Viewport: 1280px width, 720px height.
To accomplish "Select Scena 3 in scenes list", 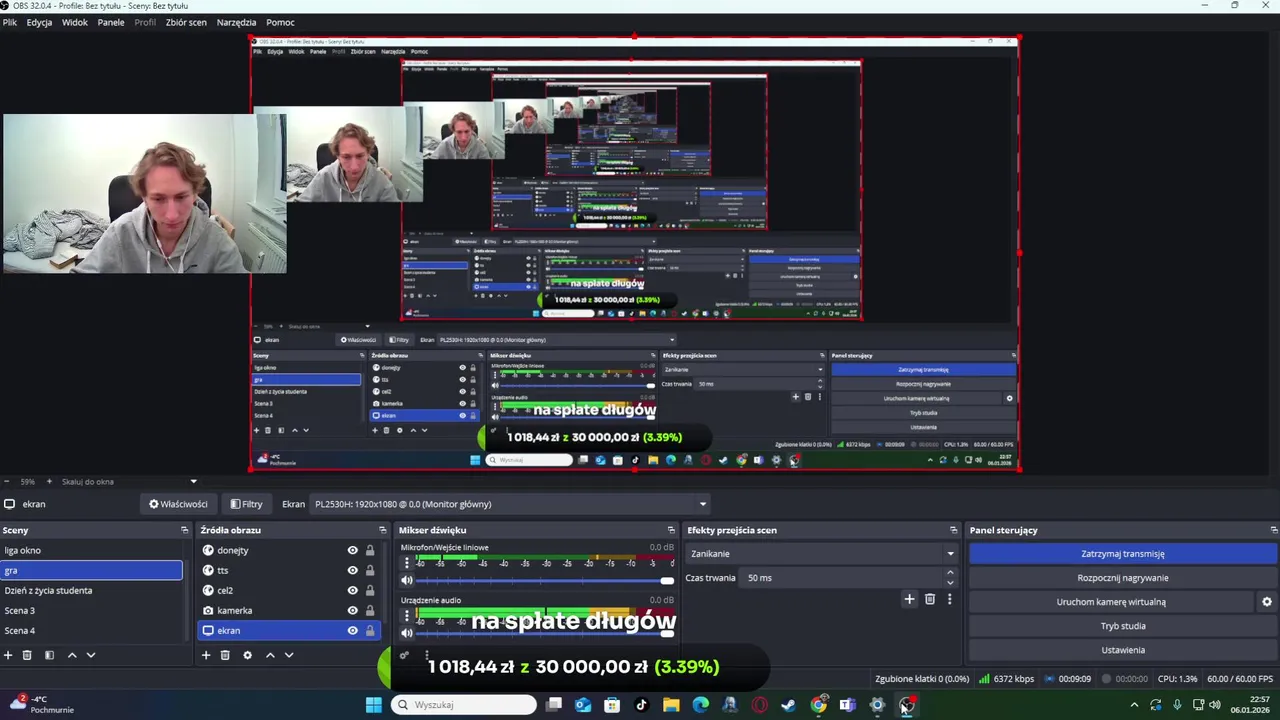I will (92, 610).
